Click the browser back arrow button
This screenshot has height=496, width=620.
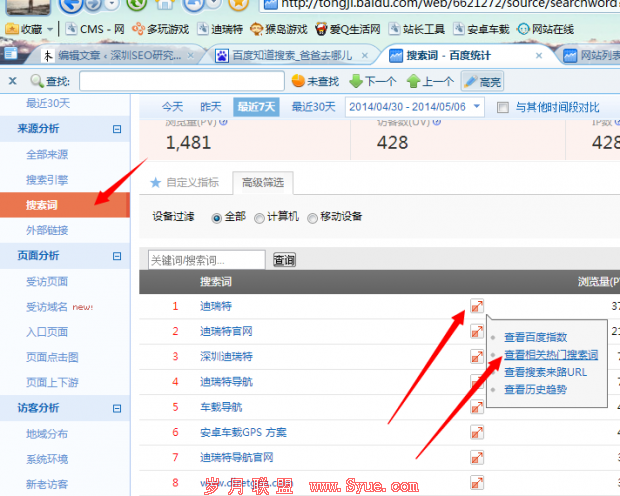click(70, 4)
